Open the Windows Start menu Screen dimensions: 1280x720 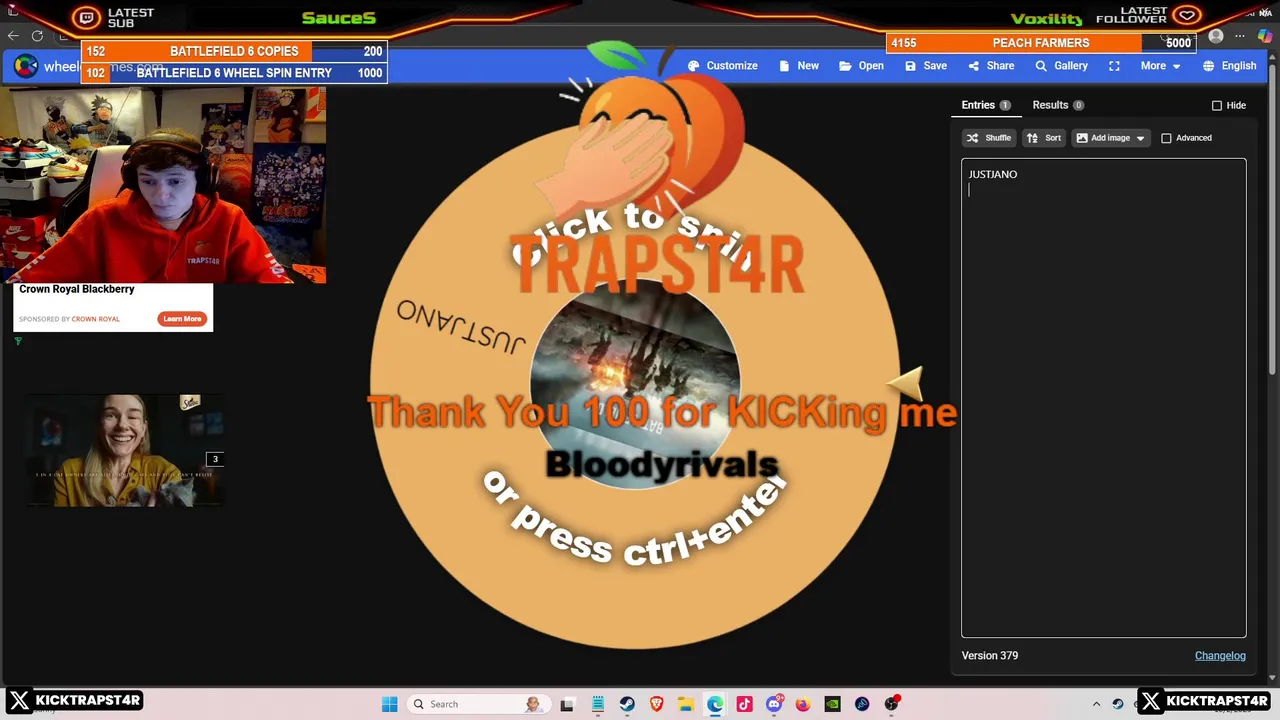click(x=389, y=704)
